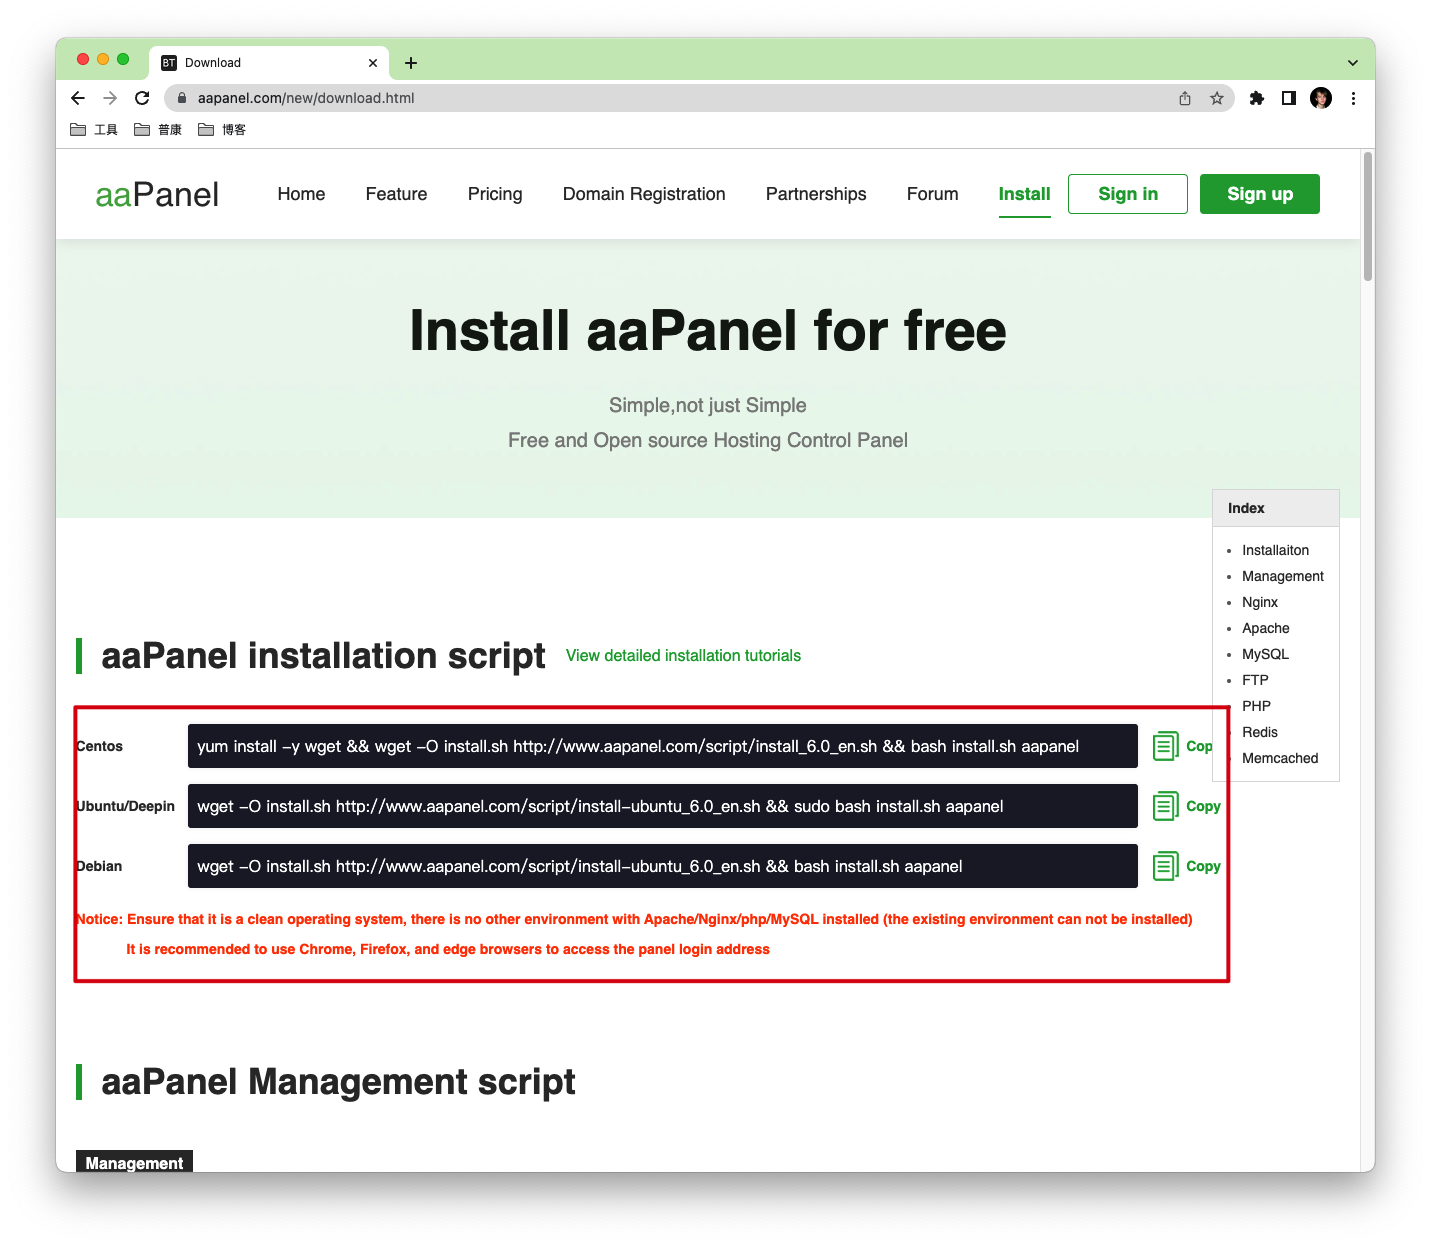Jump to Management in the Index

1283,576
